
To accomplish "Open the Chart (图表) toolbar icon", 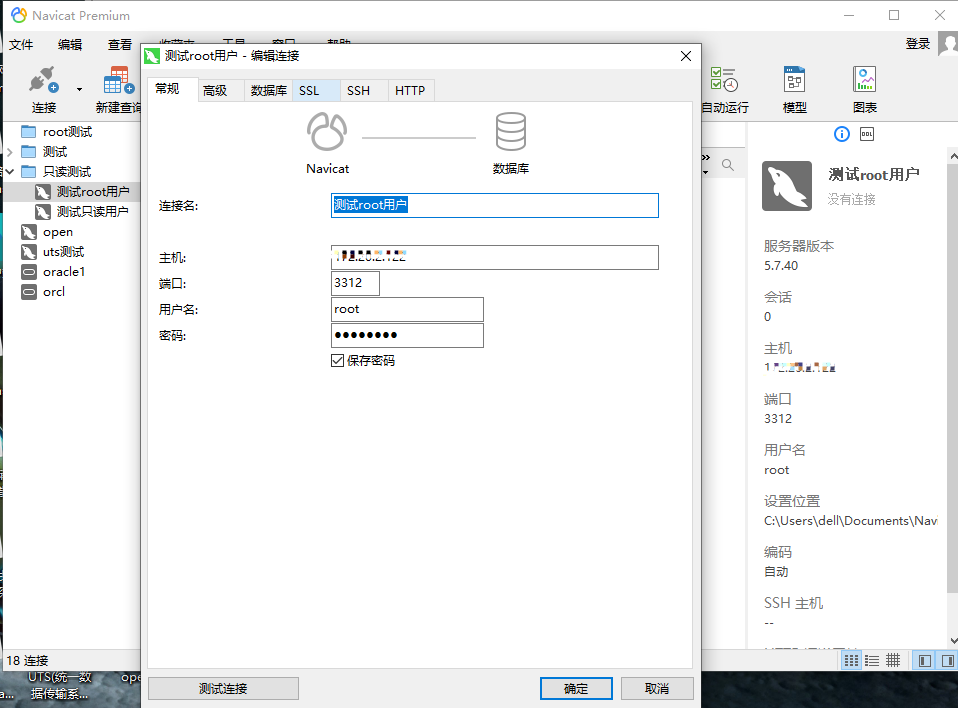I will [865, 79].
